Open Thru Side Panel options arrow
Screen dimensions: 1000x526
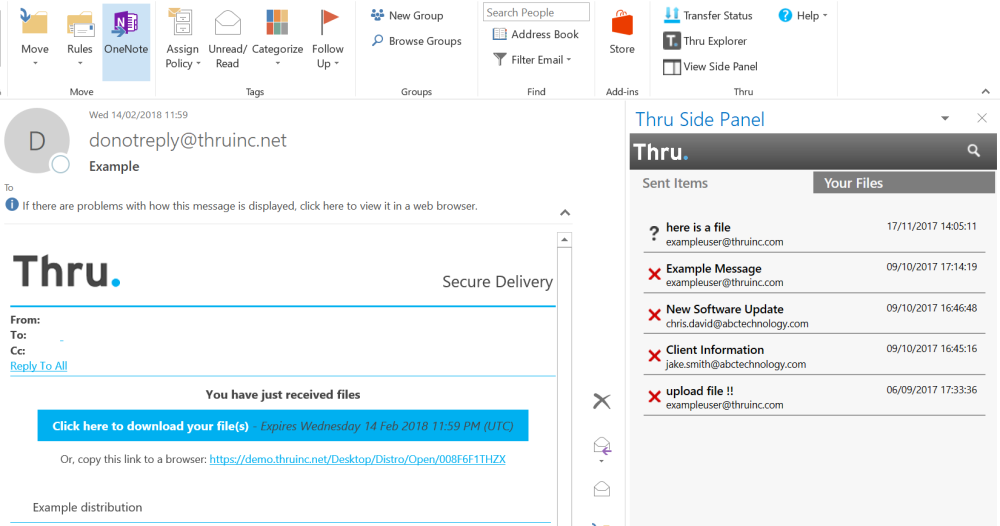point(945,119)
